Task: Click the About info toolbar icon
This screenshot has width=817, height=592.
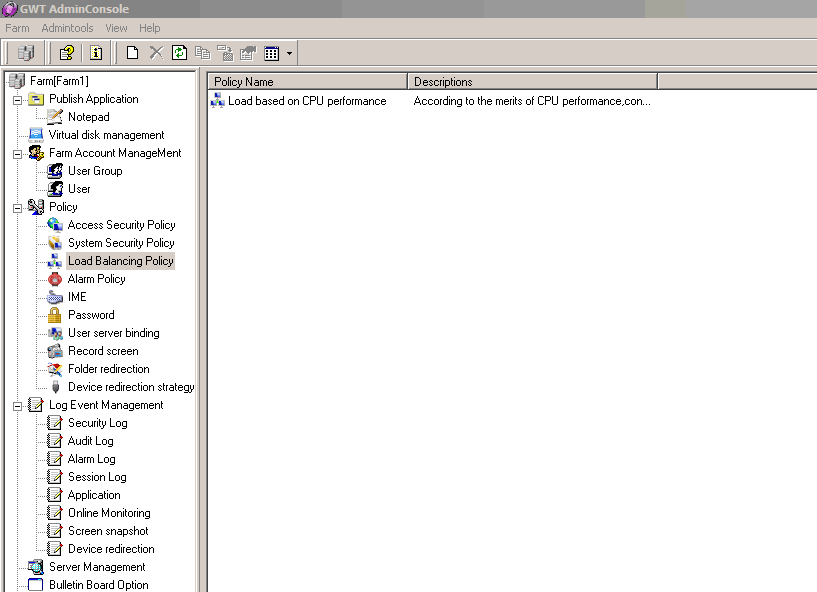Action: (96, 53)
